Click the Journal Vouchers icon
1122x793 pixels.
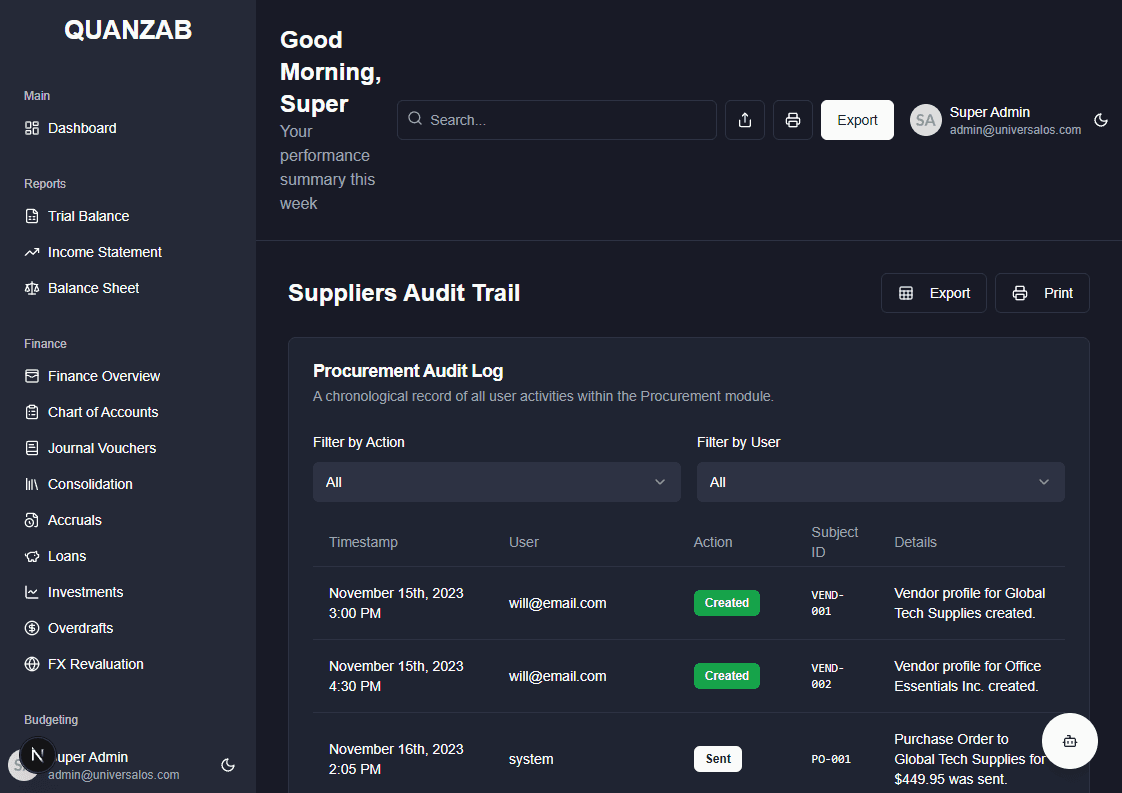[31, 448]
